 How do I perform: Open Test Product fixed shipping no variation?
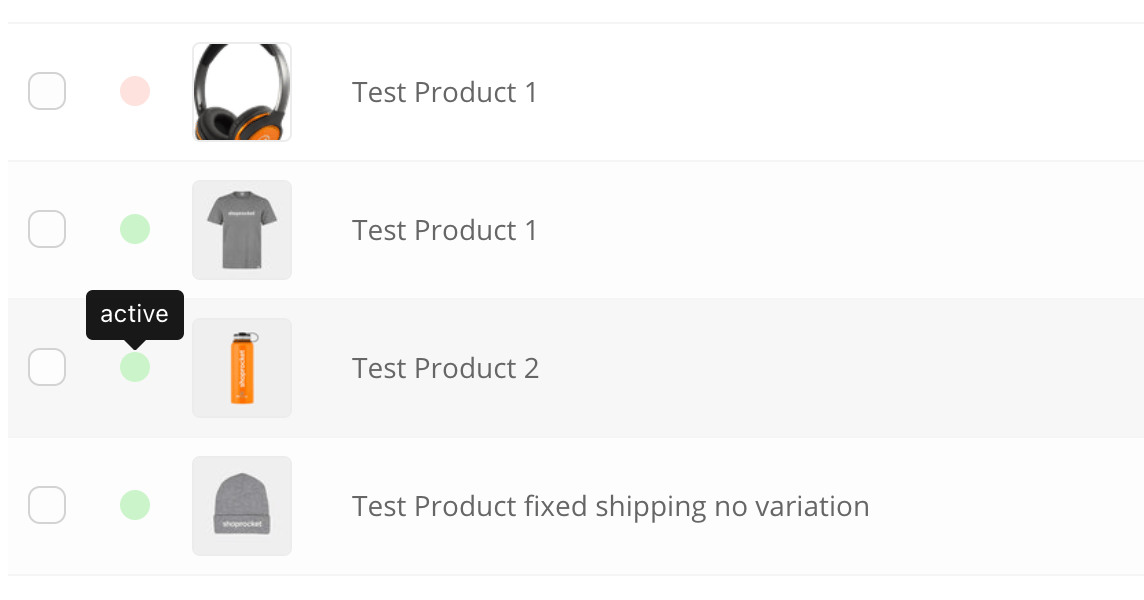pyautogui.click(x=611, y=507)
